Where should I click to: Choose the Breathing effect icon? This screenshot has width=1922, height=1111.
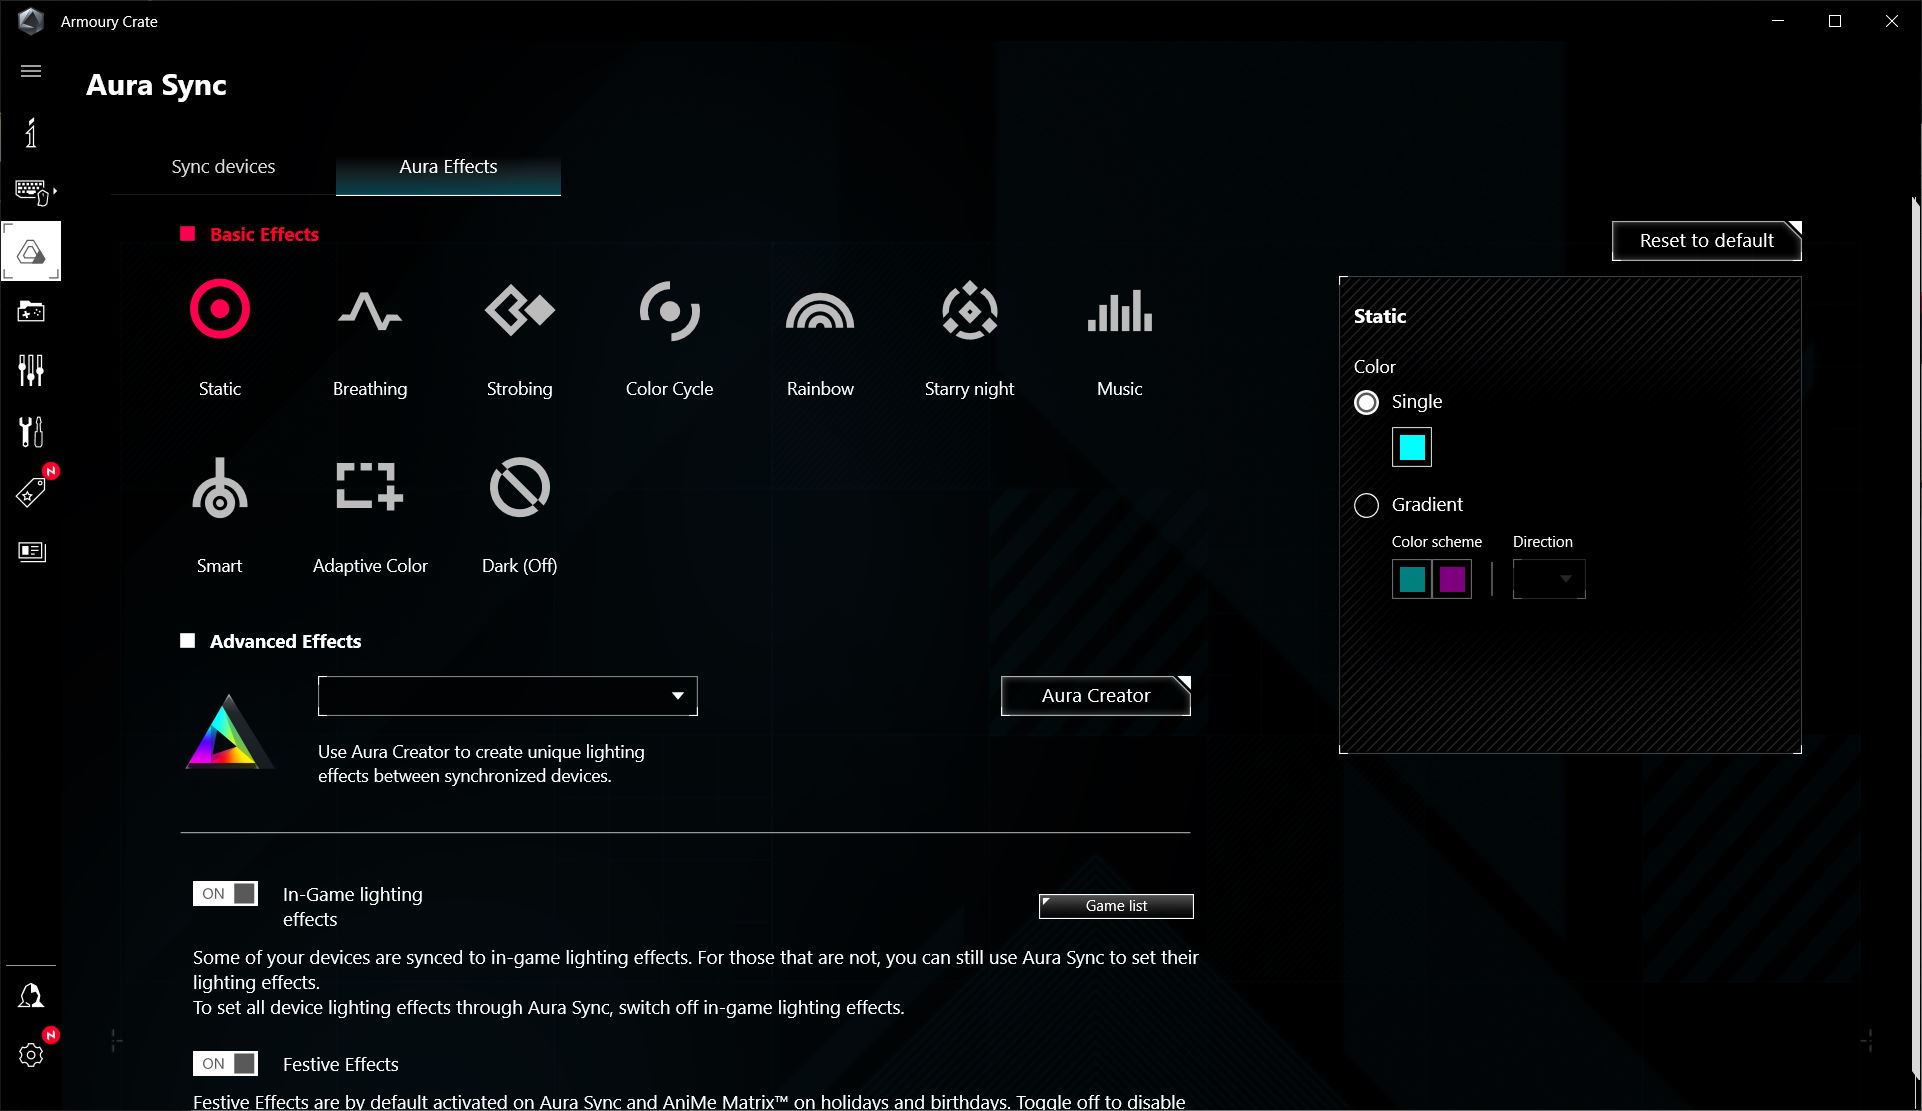[x=370, y=310]
